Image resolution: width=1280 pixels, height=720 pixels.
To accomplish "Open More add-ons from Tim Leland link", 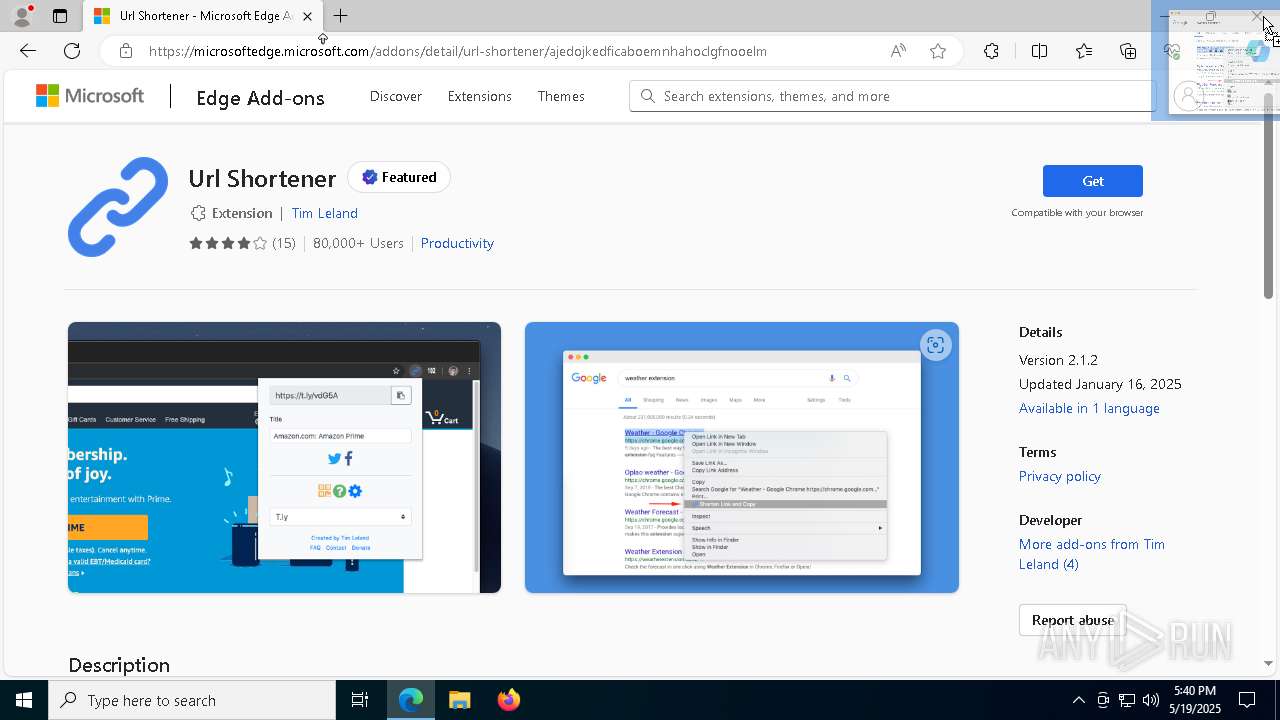I will click(1092, 554).
